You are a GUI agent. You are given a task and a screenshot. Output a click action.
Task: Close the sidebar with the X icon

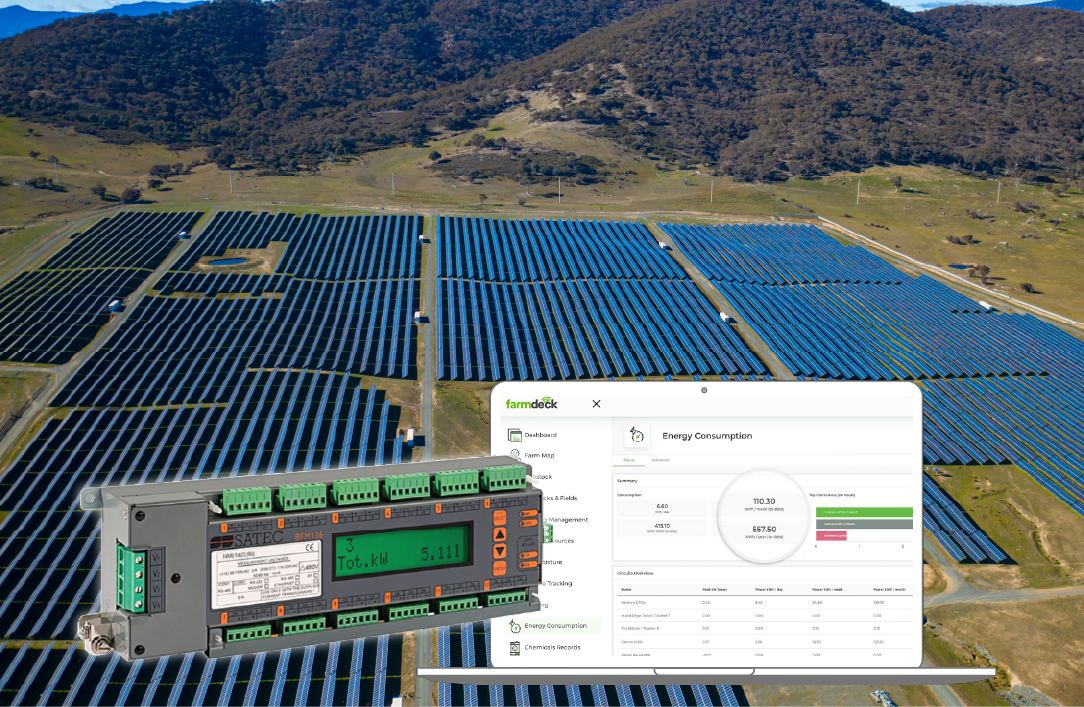(597, 404)
